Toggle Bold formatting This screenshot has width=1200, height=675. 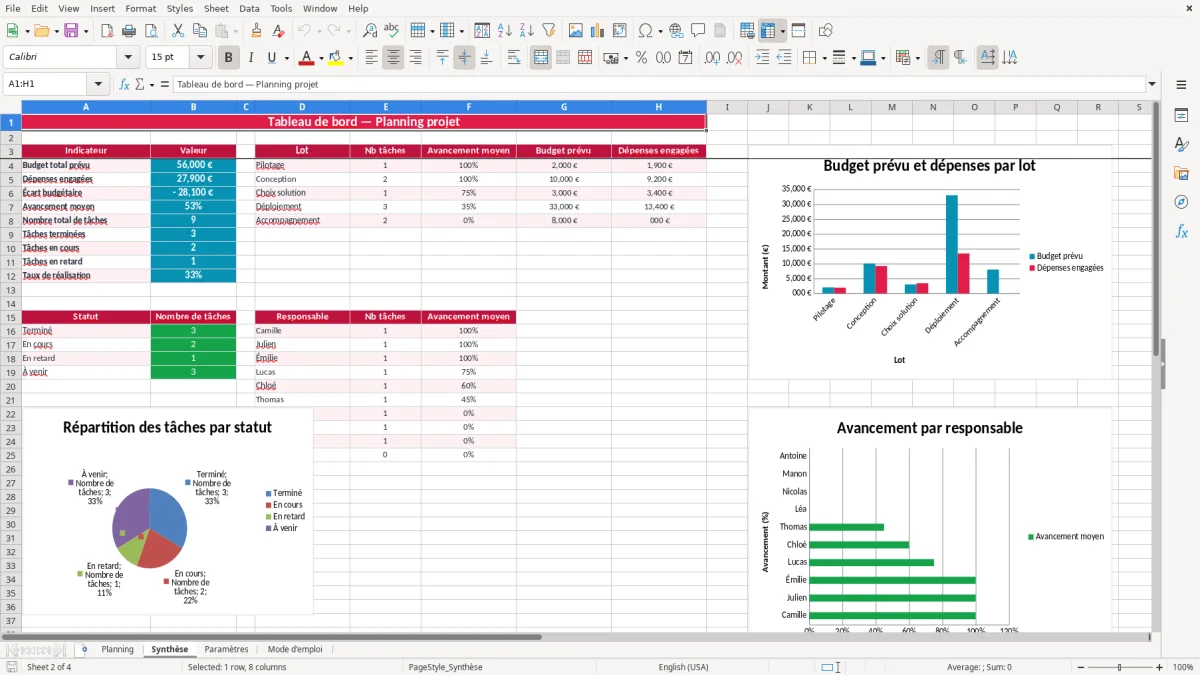pyautogui.click(x=229, y=58)
